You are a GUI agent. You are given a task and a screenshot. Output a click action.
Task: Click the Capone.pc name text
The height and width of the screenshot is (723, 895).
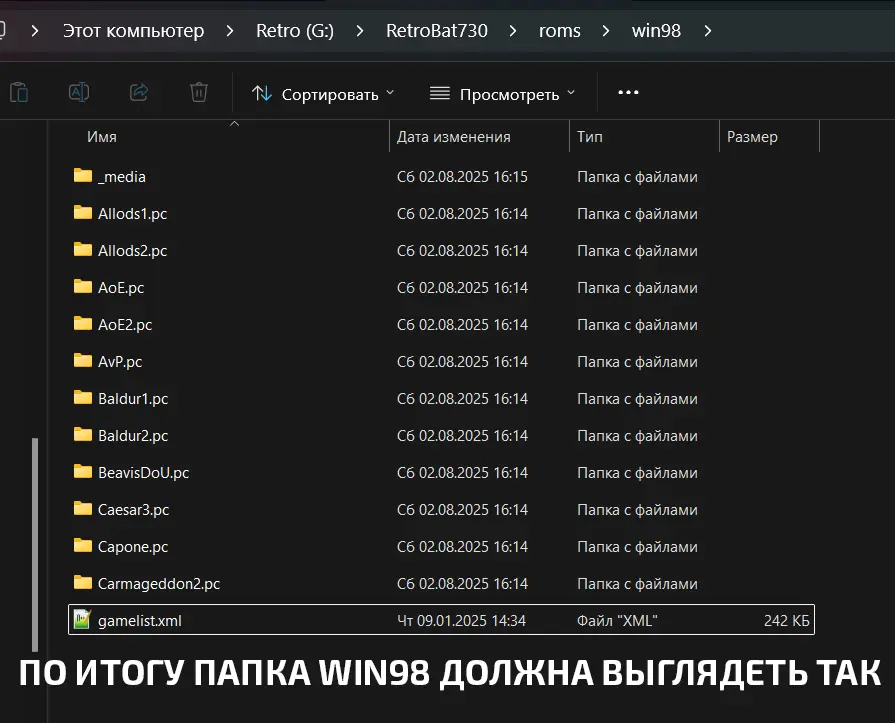[133, 547]
